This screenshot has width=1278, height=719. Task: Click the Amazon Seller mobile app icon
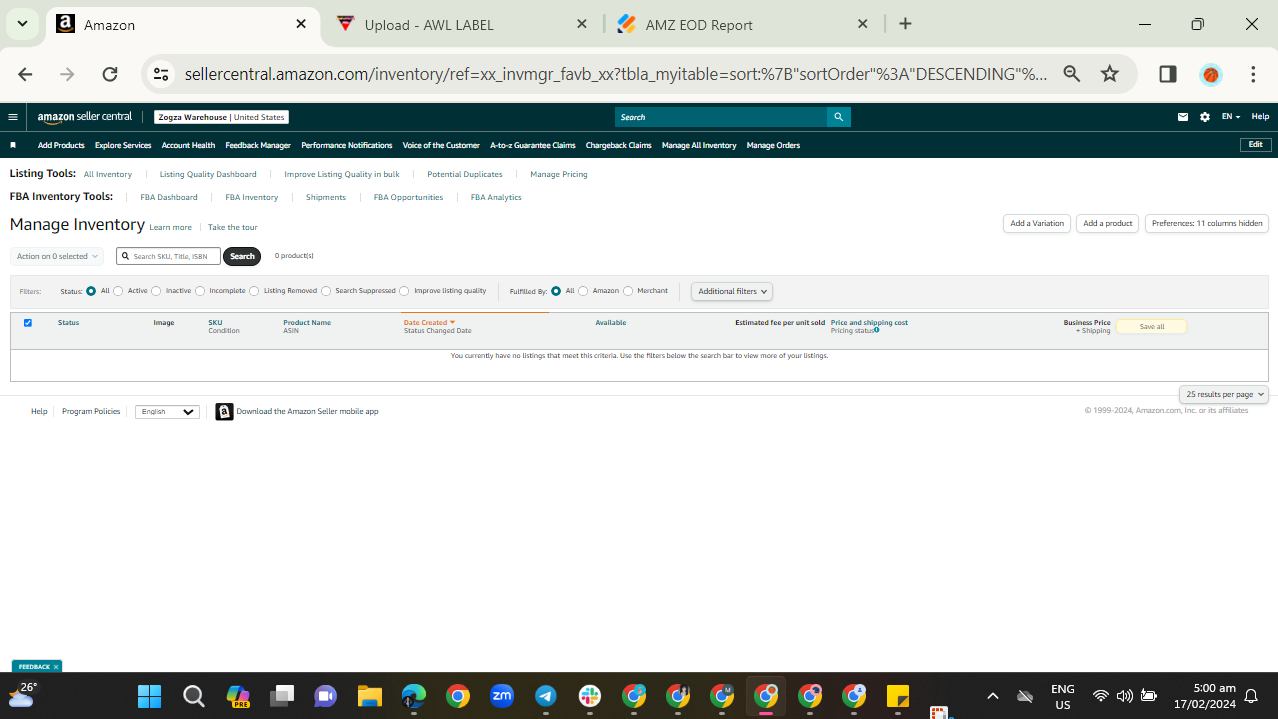pyautogui.click(x=225, y=411)
